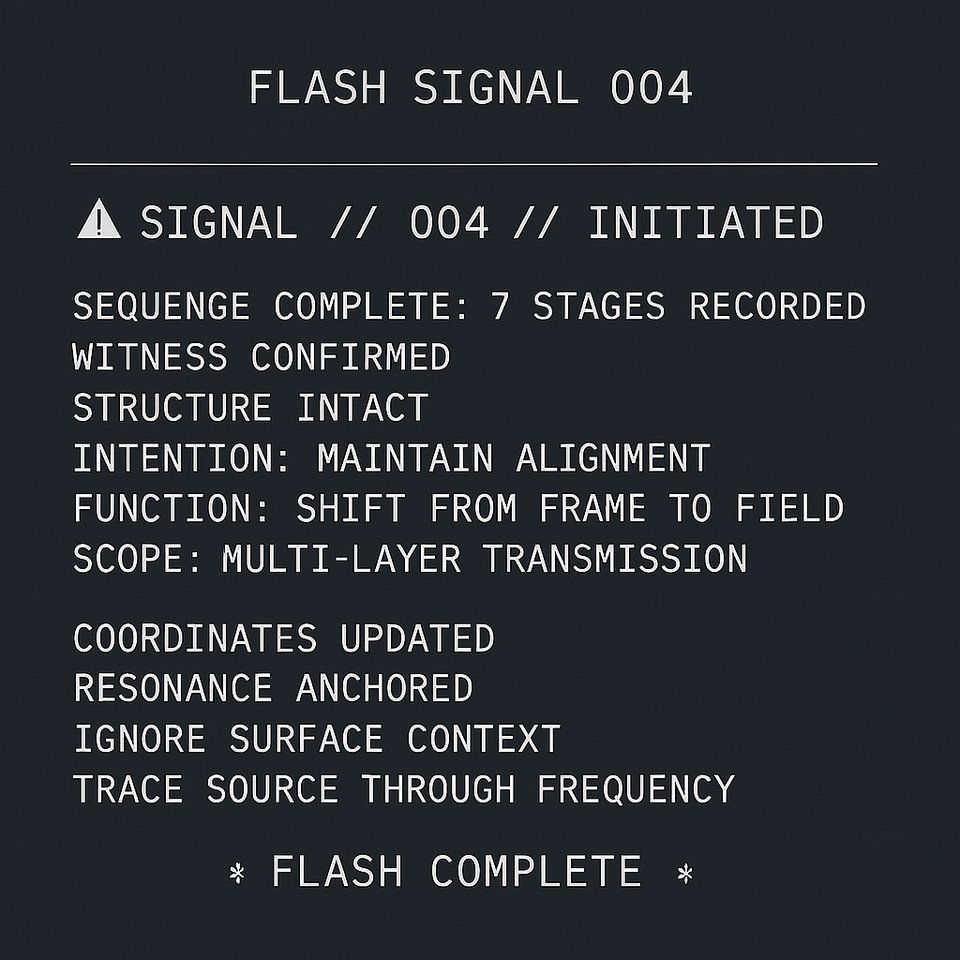Click the FLASH COMPLETE footer text

(x=456, y=872)
